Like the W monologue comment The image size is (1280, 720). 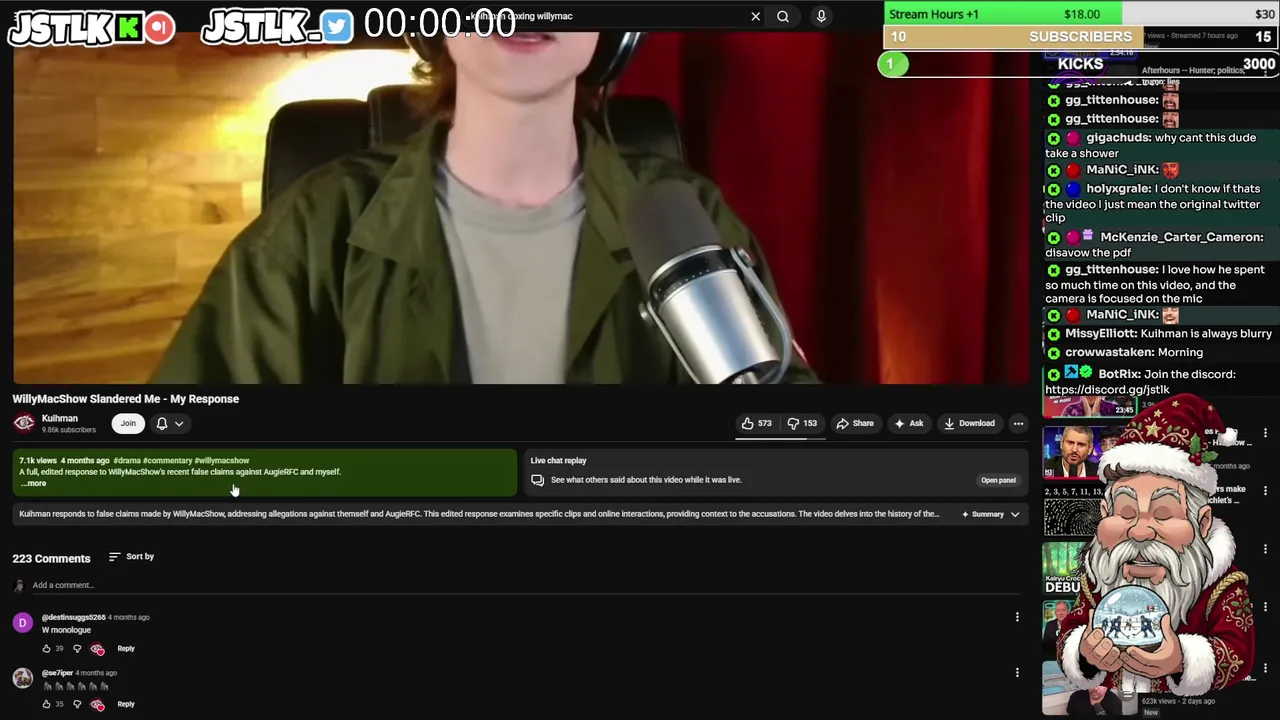coord(46,649)
